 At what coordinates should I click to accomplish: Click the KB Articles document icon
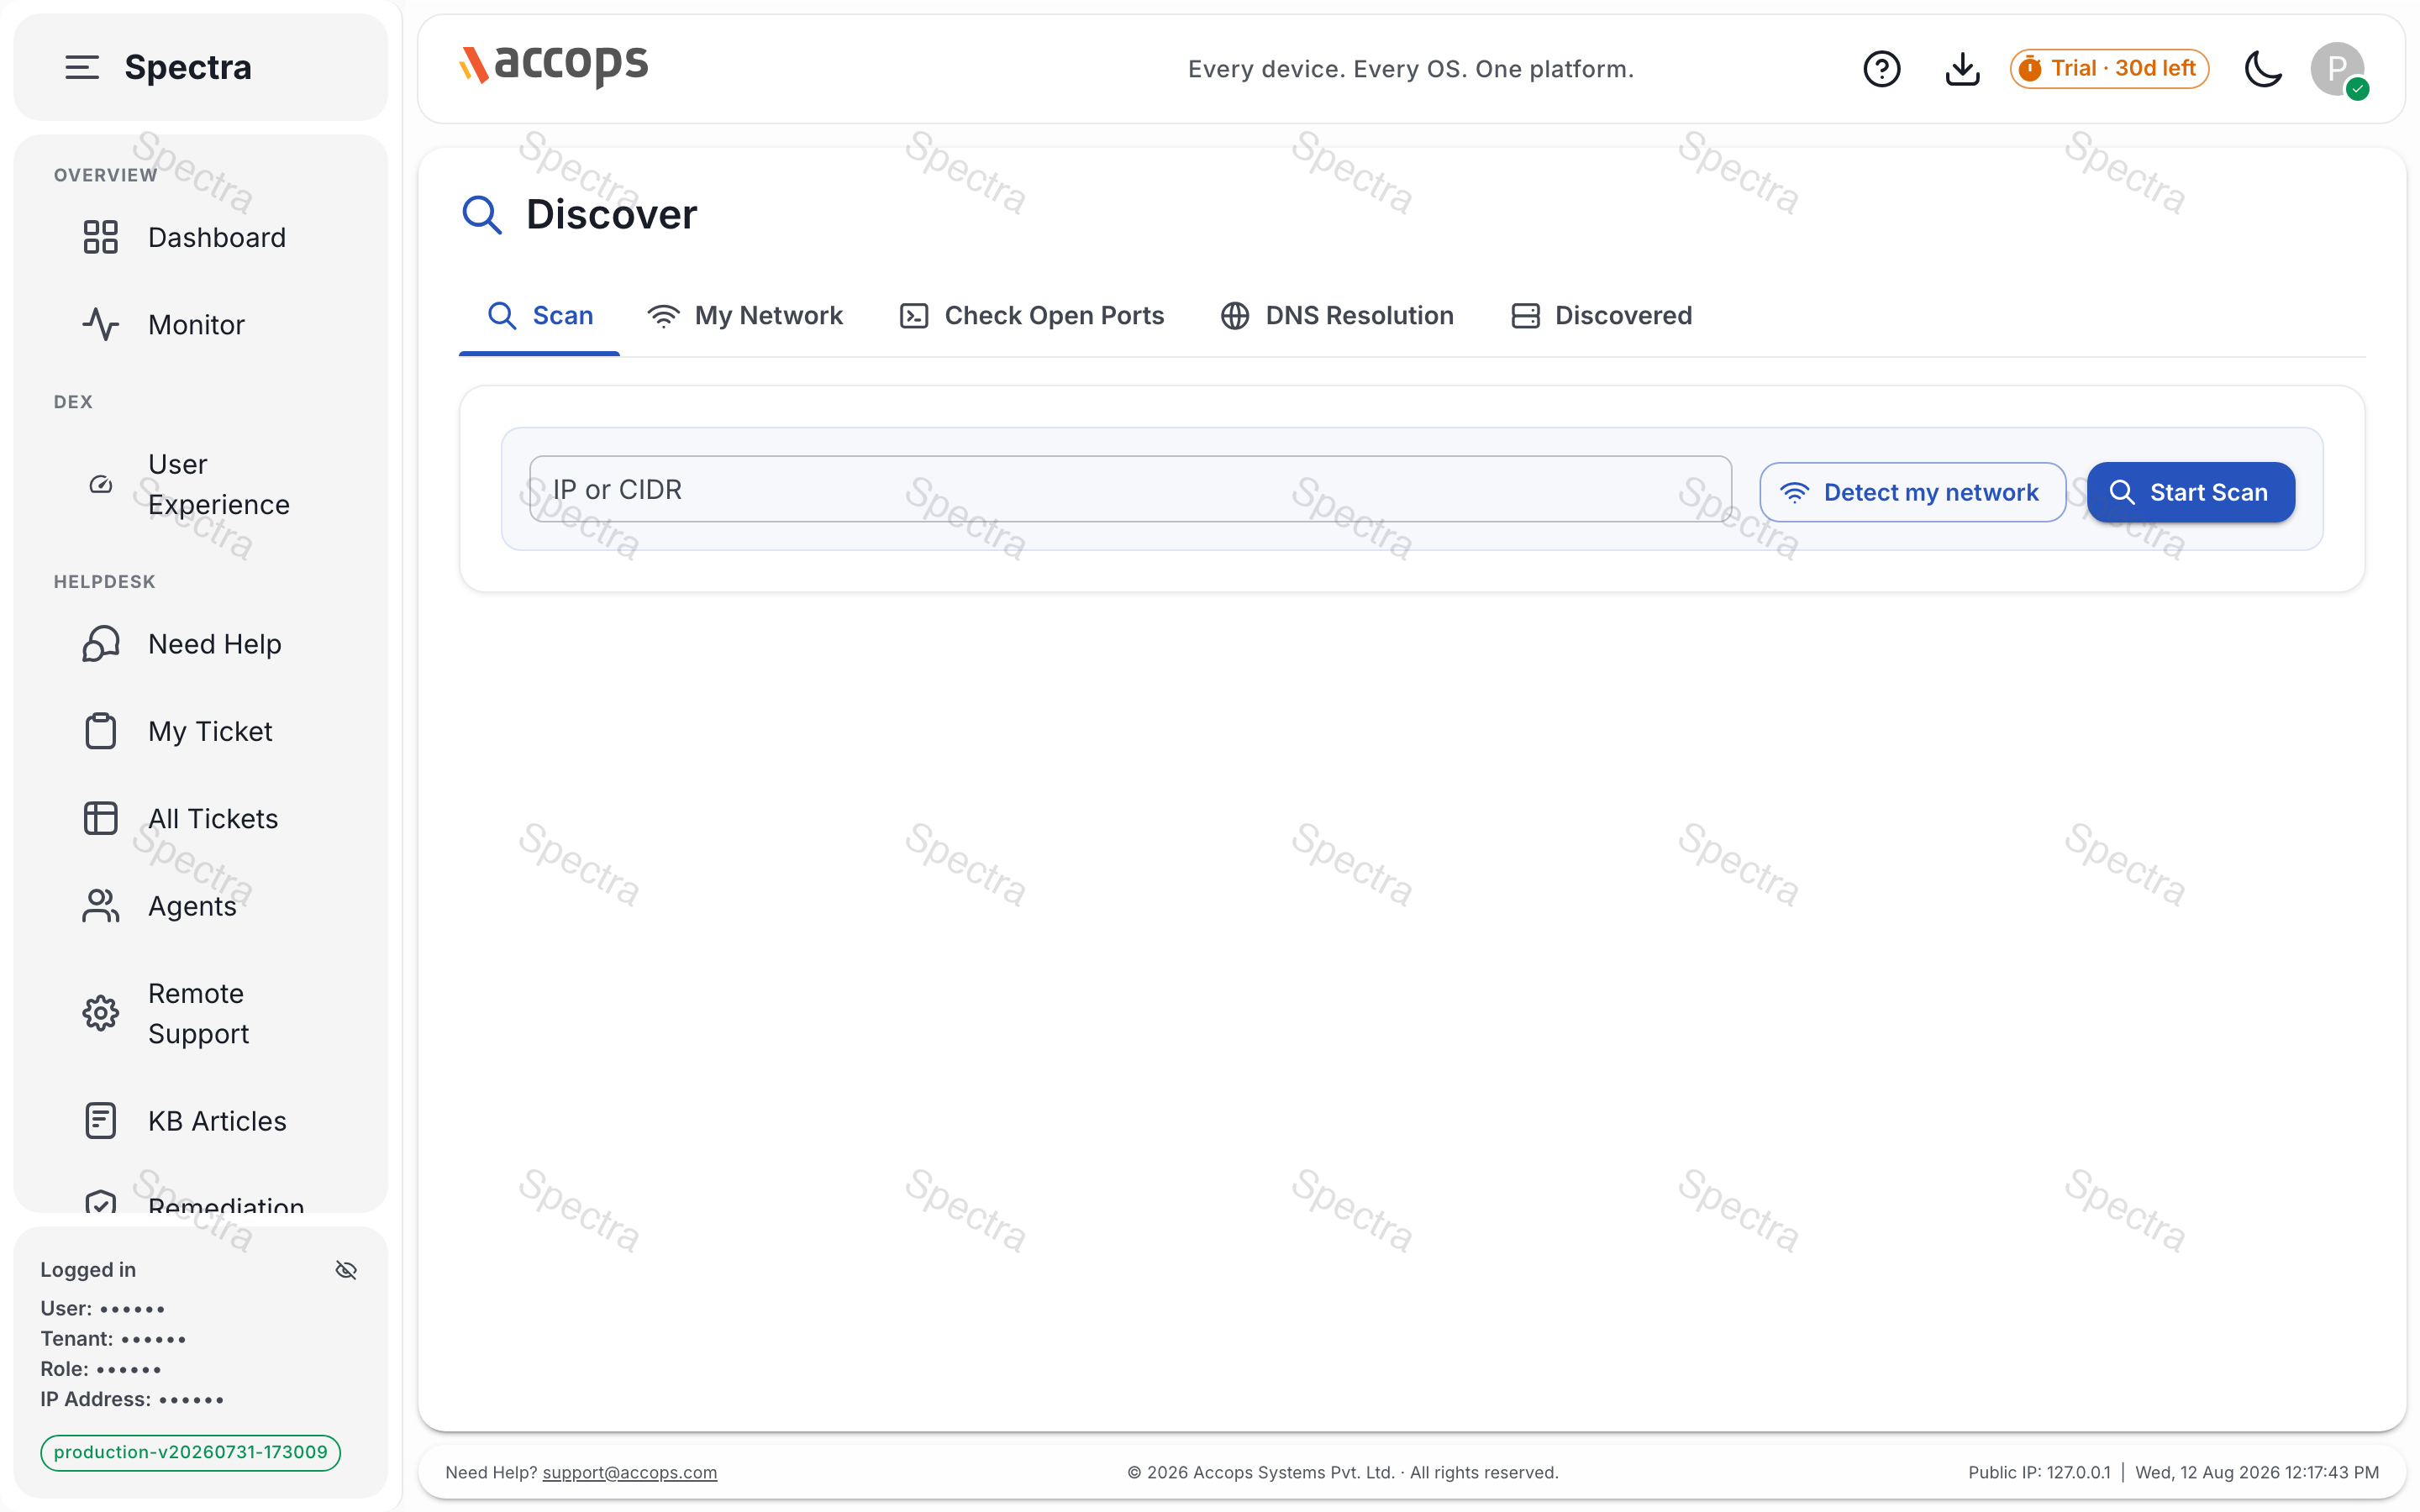click(100, 1121)
